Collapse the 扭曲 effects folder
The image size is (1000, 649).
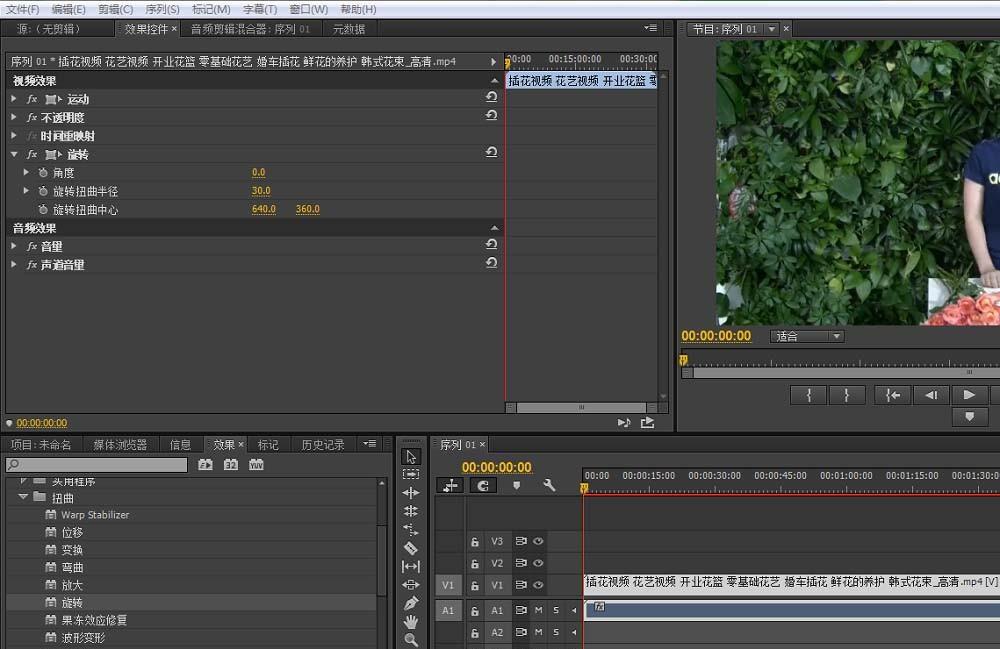pos(23,497)
